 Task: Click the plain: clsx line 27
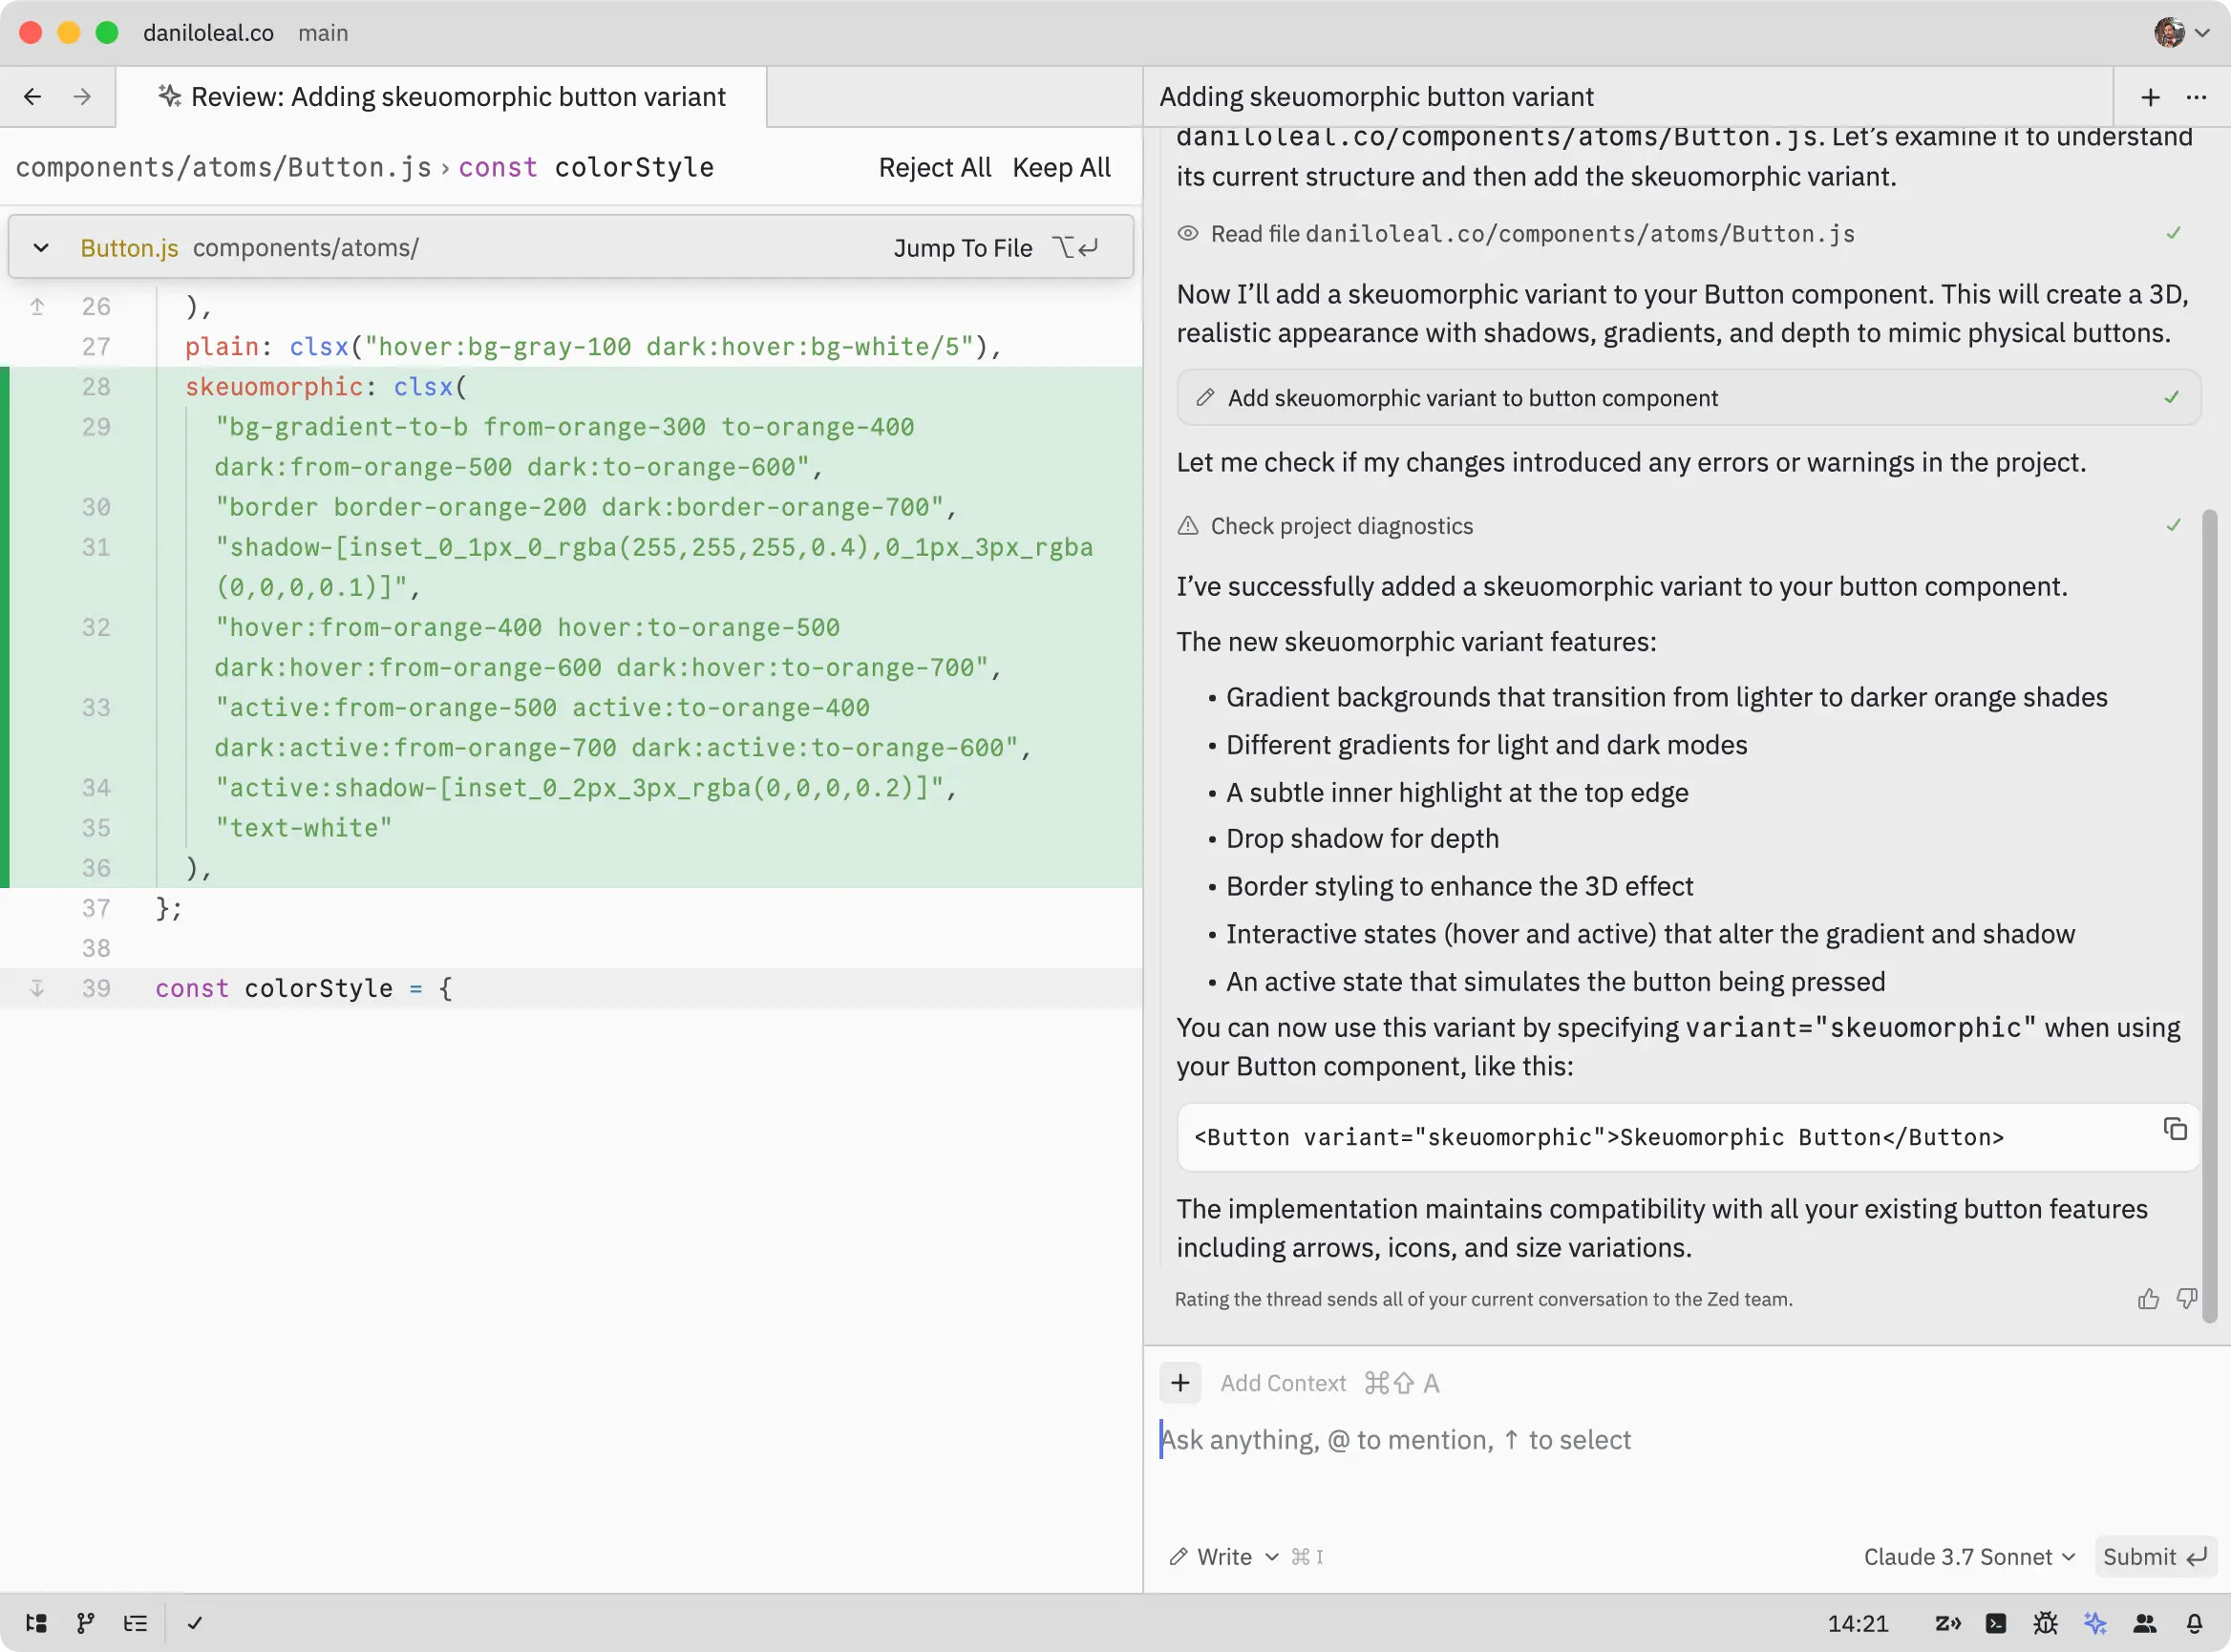[593, 346]
